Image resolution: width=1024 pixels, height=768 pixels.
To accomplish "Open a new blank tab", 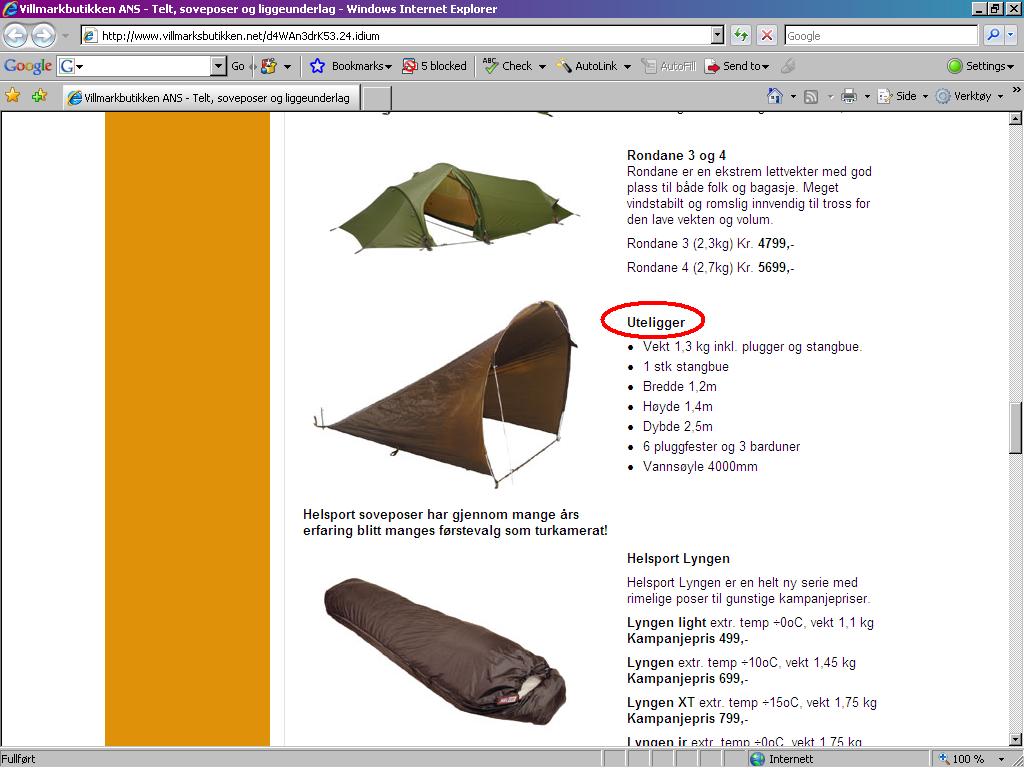I will tap(377, 99).
